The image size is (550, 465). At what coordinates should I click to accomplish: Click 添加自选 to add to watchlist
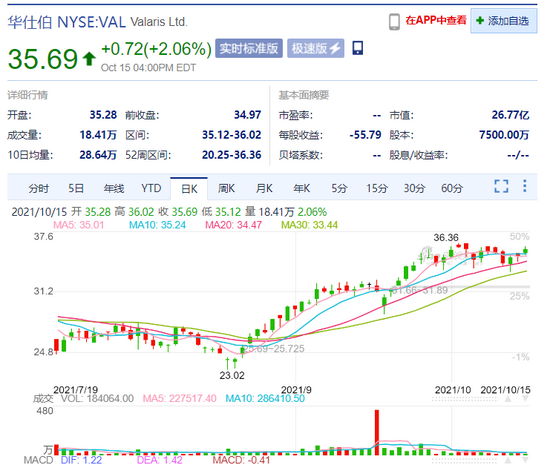point(504,21)
